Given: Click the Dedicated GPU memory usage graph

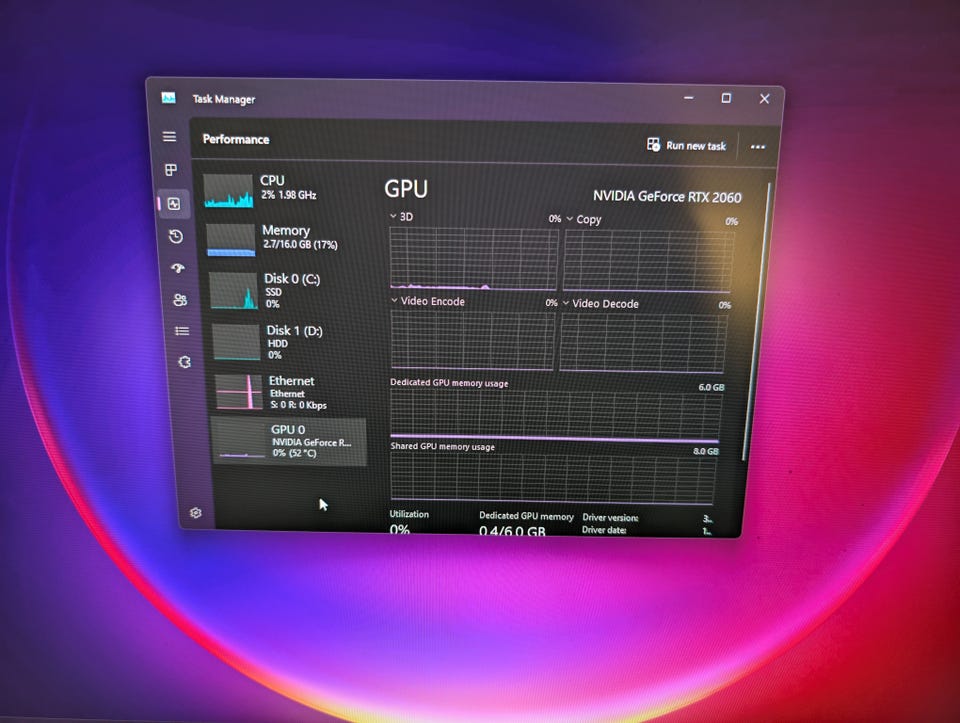Looking at the screenshot, I should point(555,416).
